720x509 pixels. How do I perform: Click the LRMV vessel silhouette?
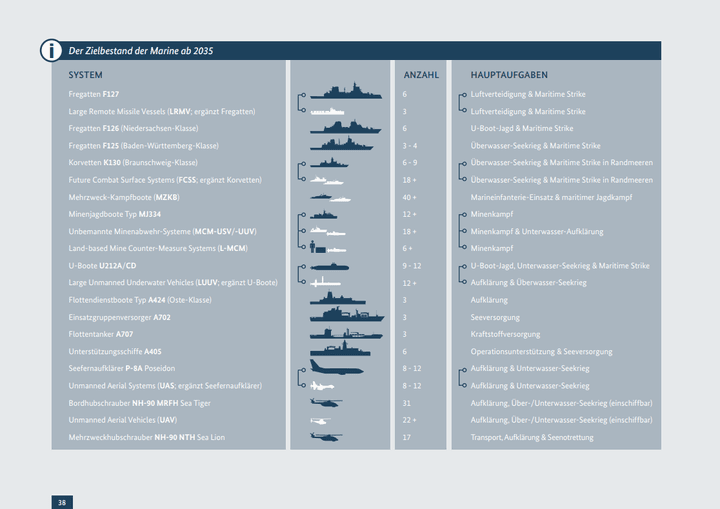point(327,111)
